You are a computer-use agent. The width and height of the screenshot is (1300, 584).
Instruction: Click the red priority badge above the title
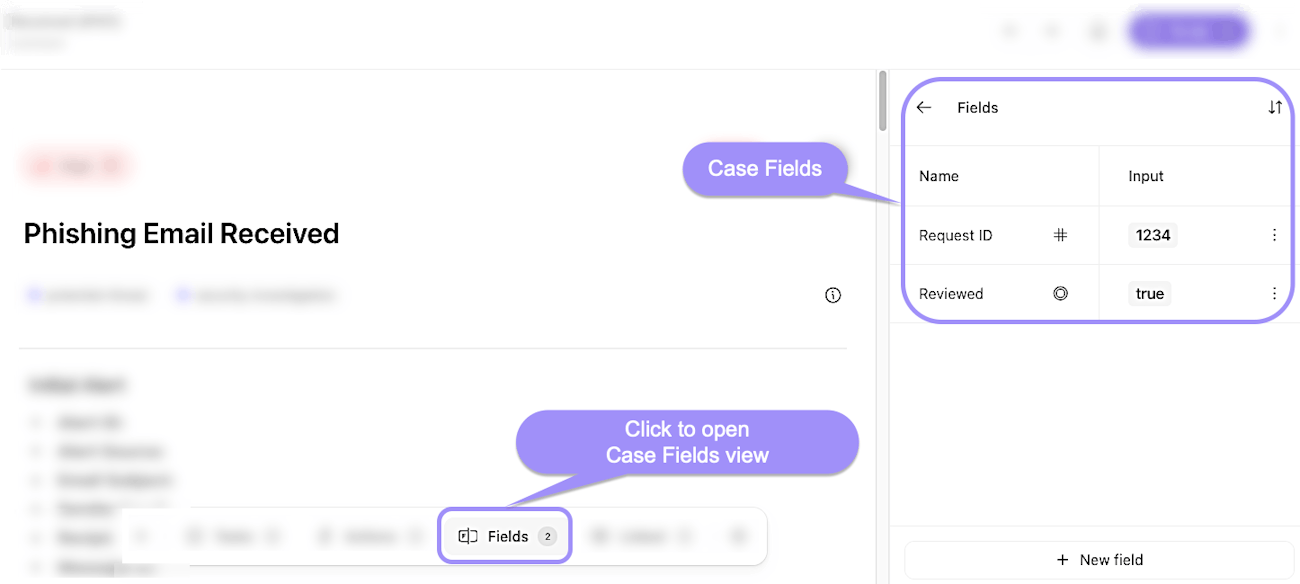point(76,167)
